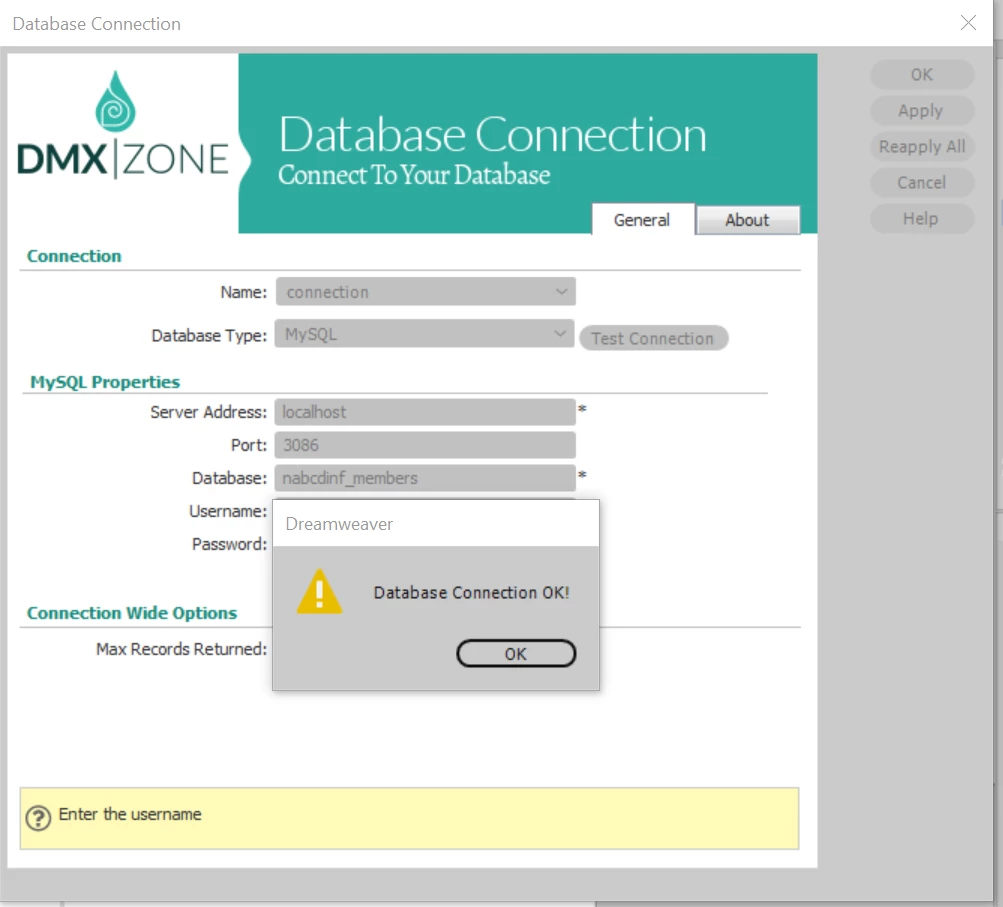
Task: Click the Apply button
Action: pos(922,111)
